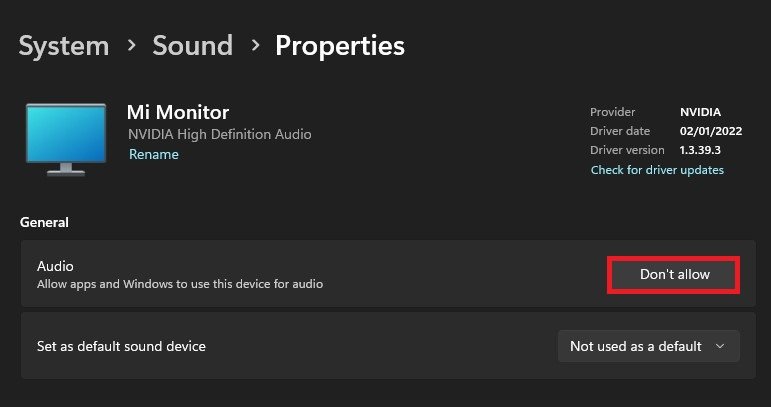Navigate to Sound in the breadcrumb
771x407 pixels.
pos(193,46)
